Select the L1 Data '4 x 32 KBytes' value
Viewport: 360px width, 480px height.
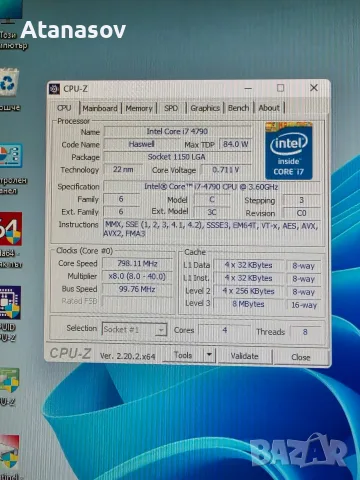(x=248, y=265)
